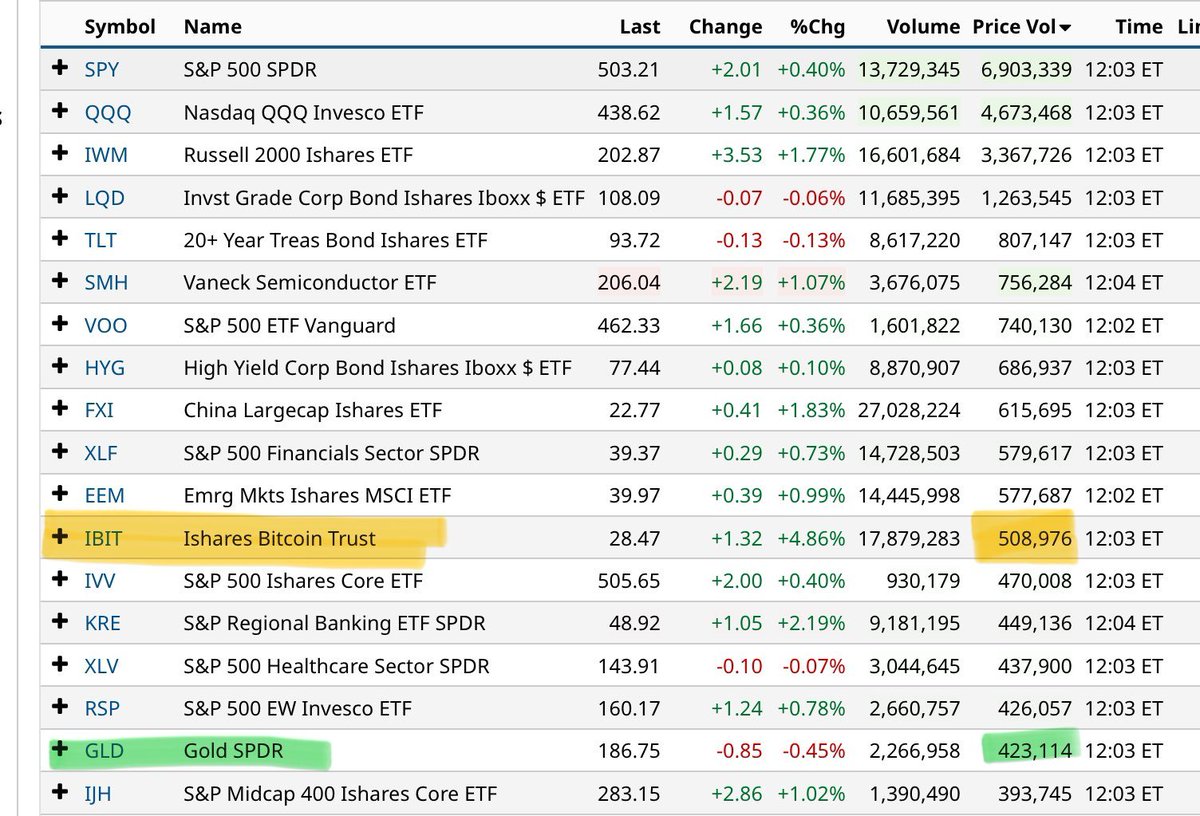This screenshot has height=816, width=1200.
Task: Open the IJH symbol link
Action: tap(99, 794)
